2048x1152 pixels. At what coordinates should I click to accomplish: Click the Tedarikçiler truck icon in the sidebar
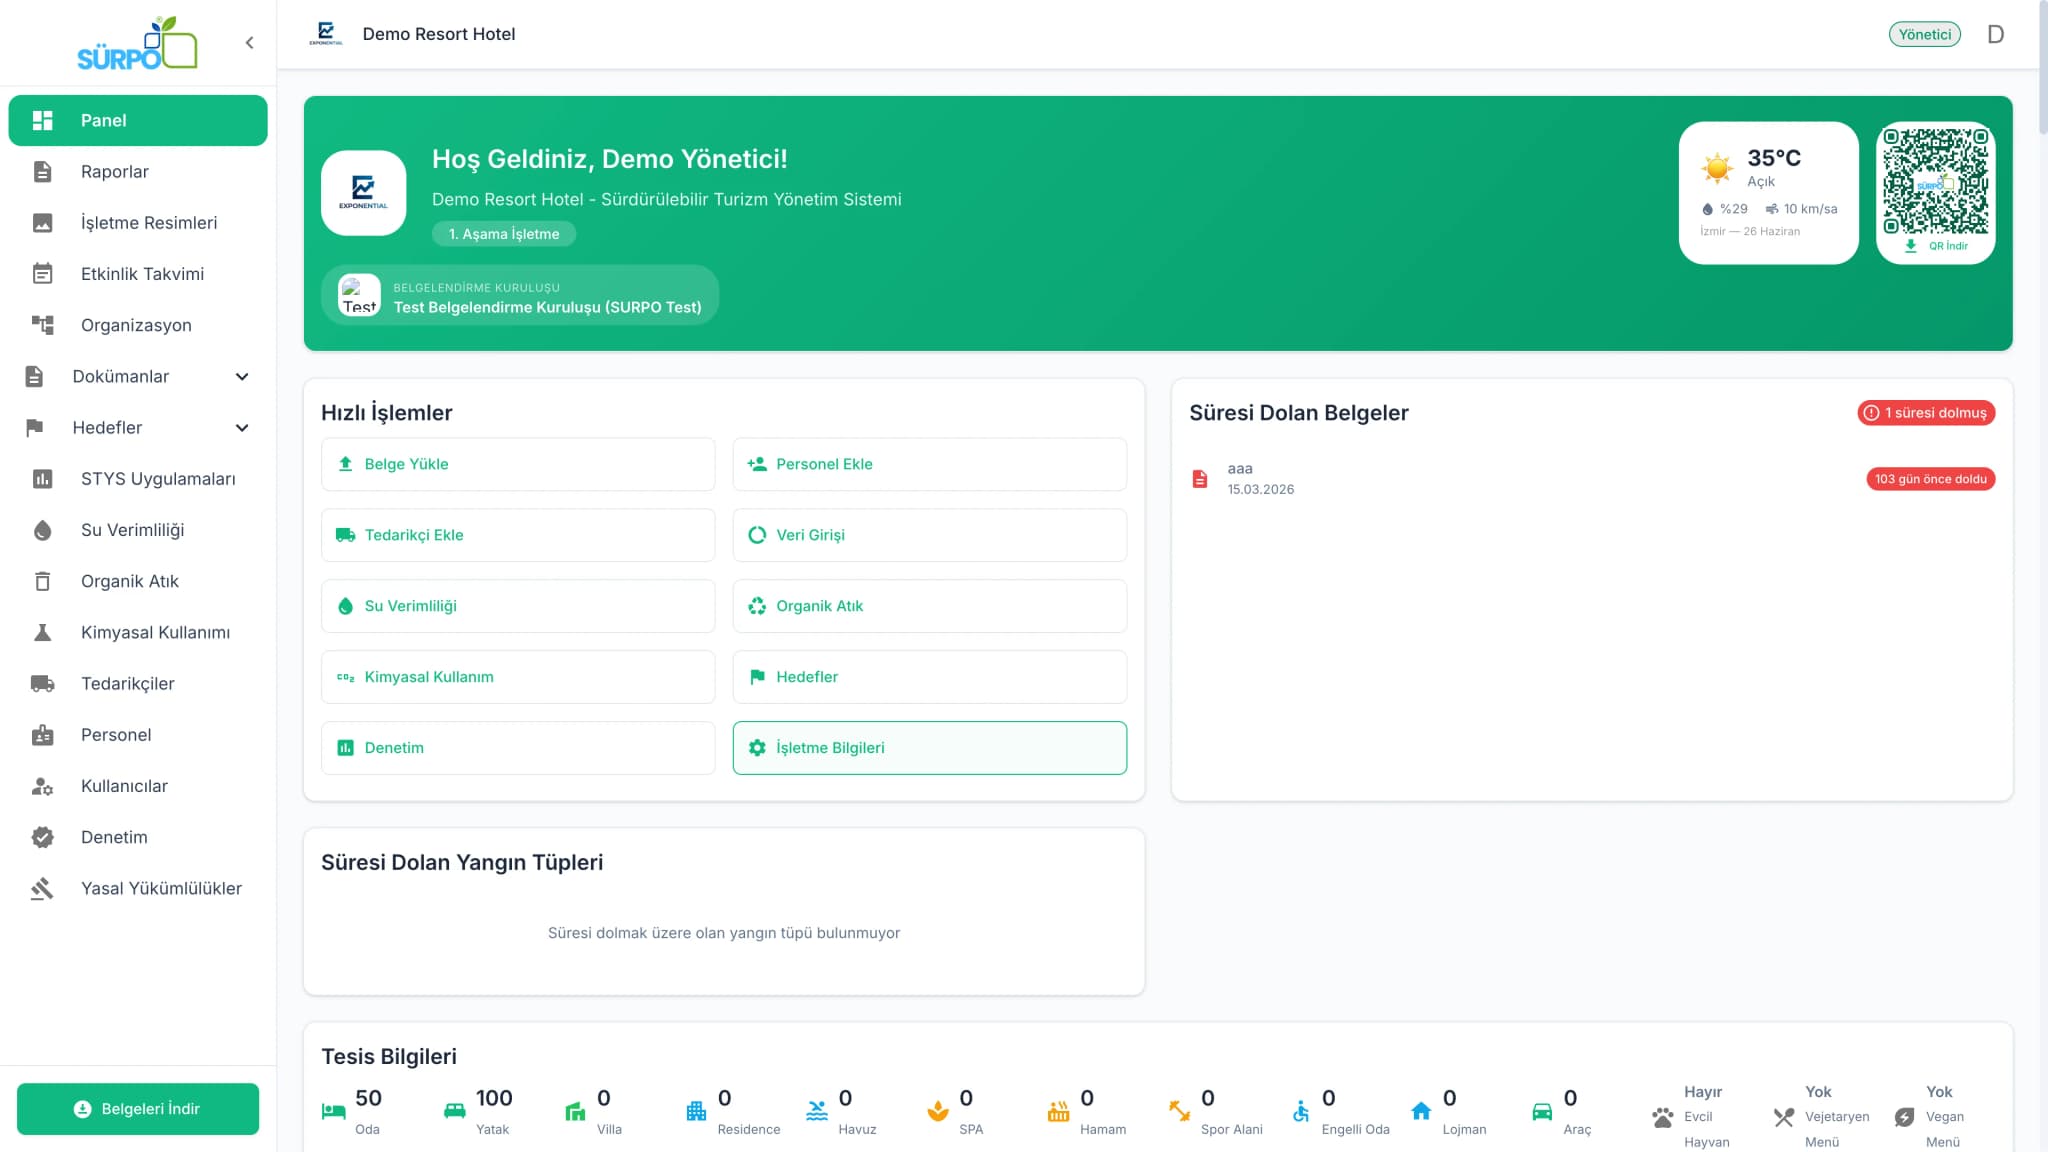[42, 683]
